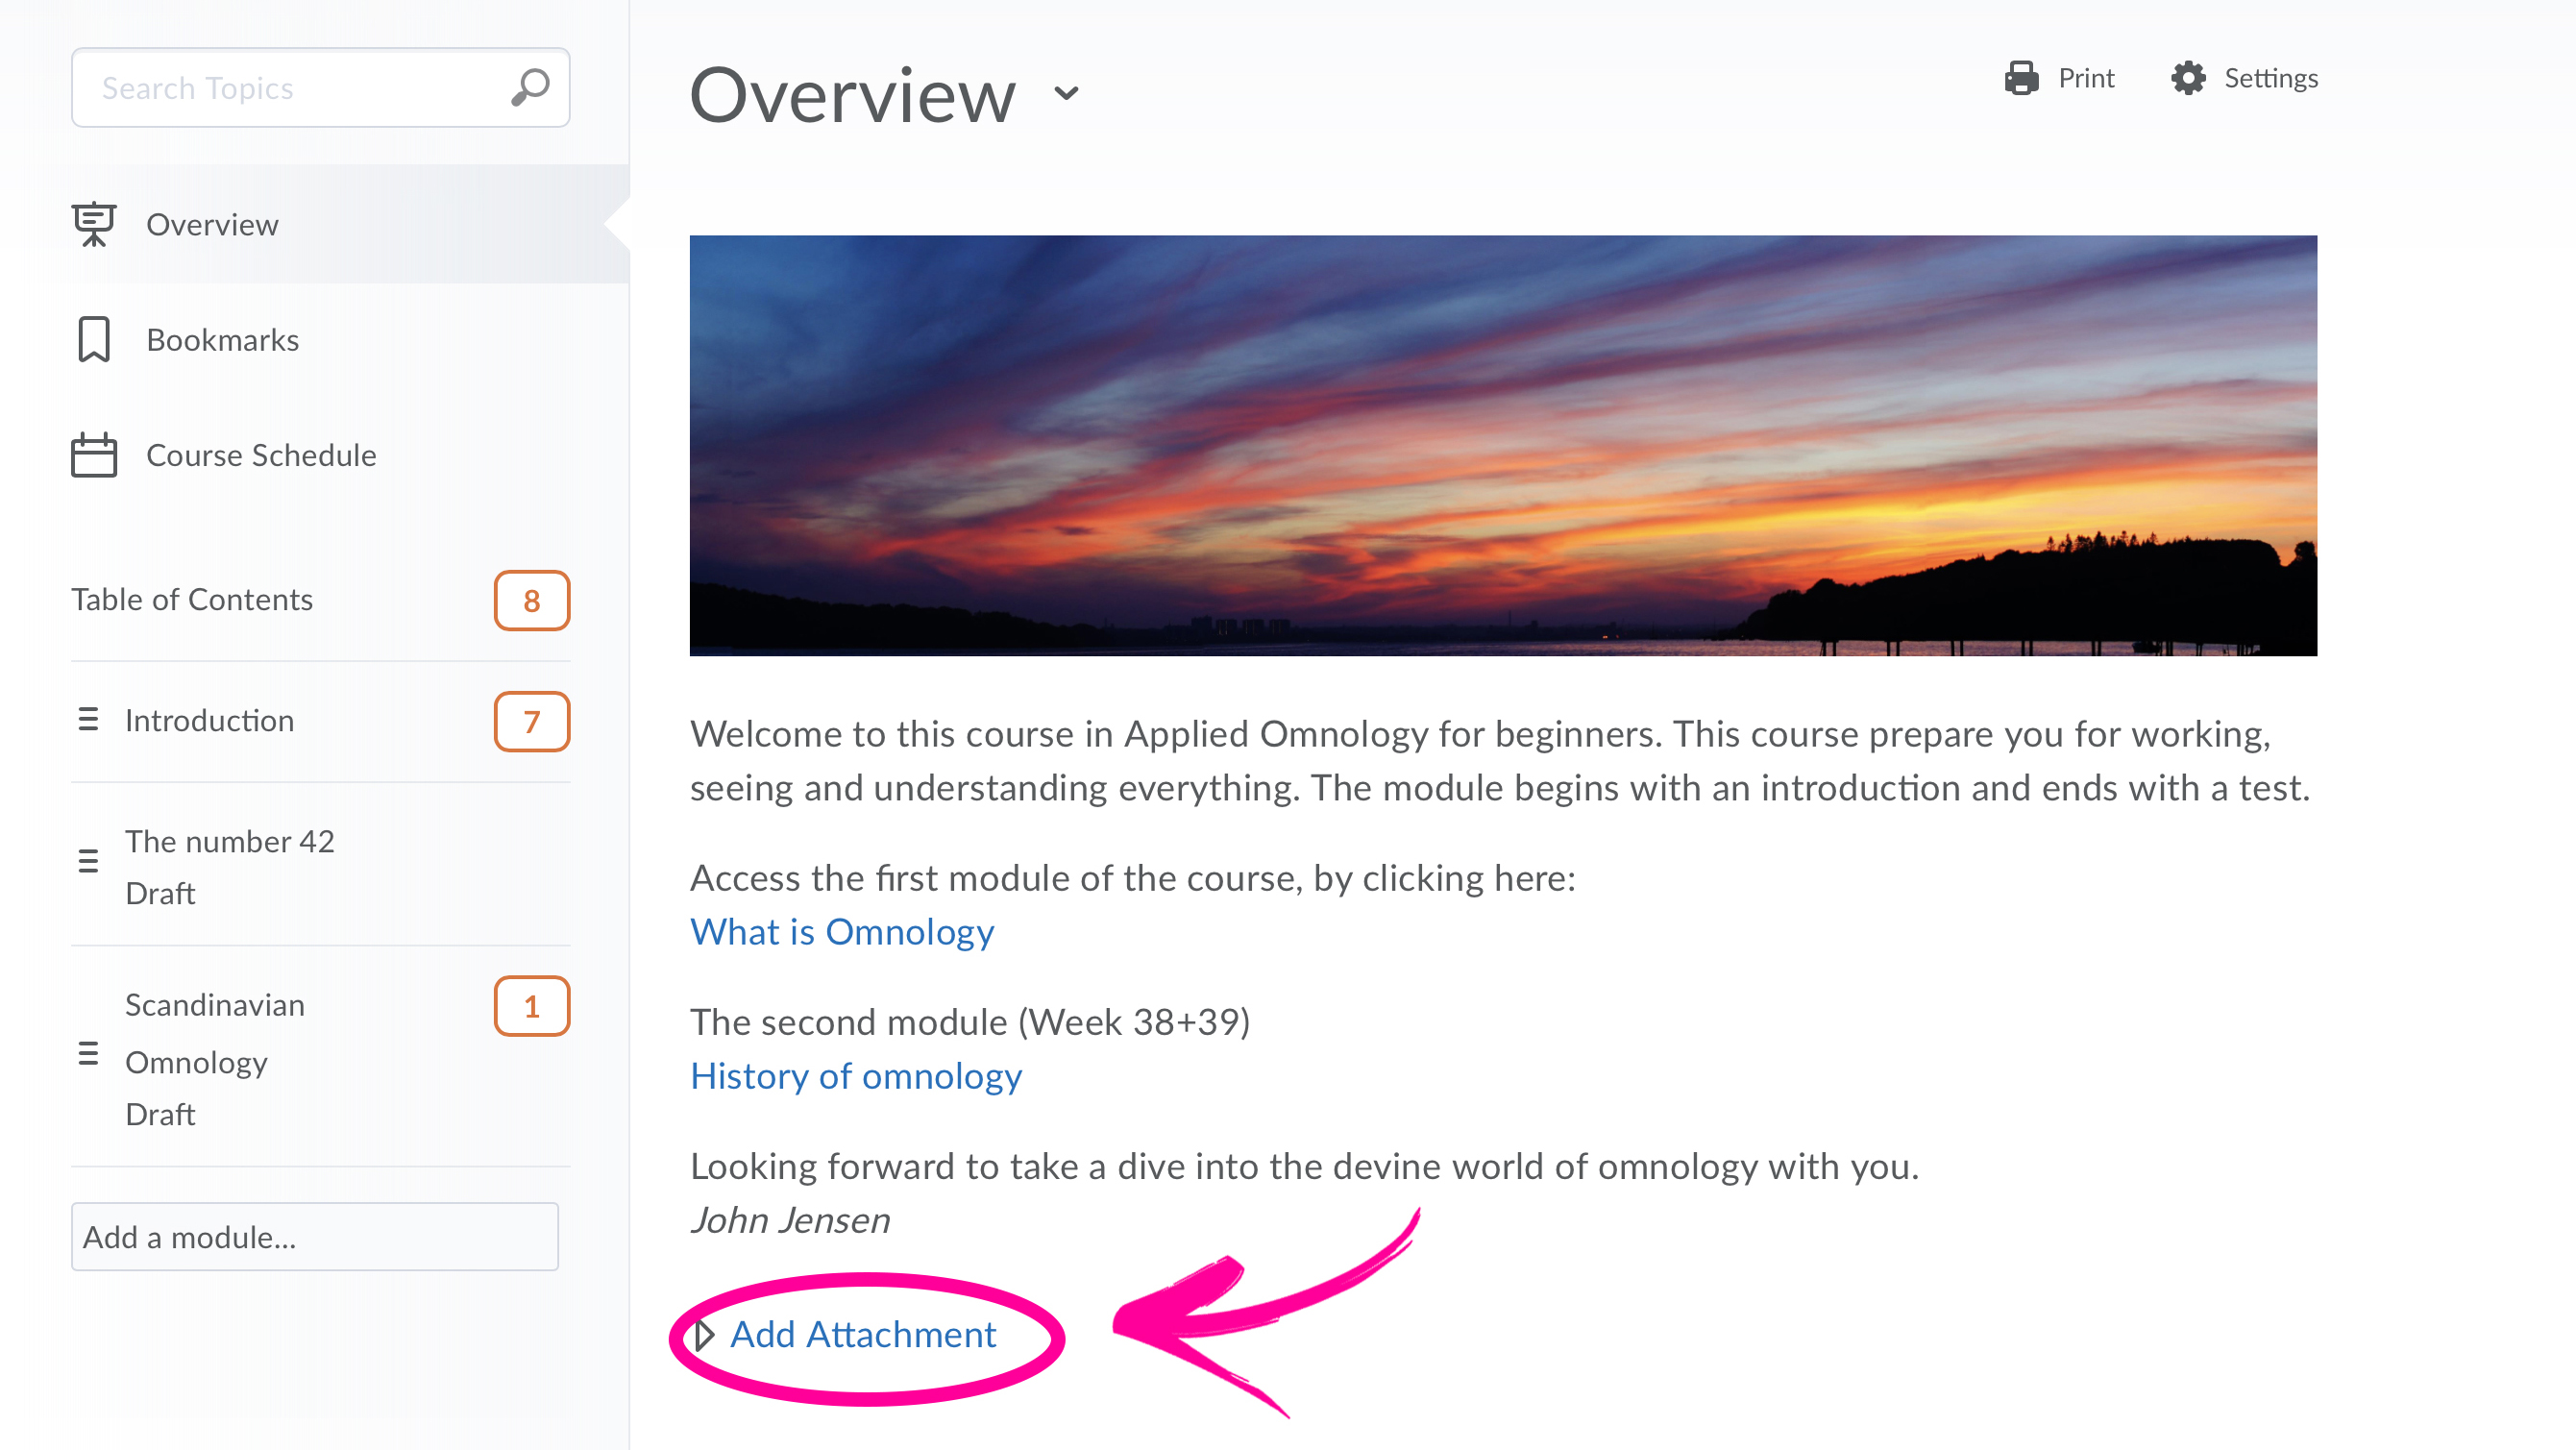Click the Bookmarks ribbon icon
Screen dimensions: 2576x1450
coord(94,340)
